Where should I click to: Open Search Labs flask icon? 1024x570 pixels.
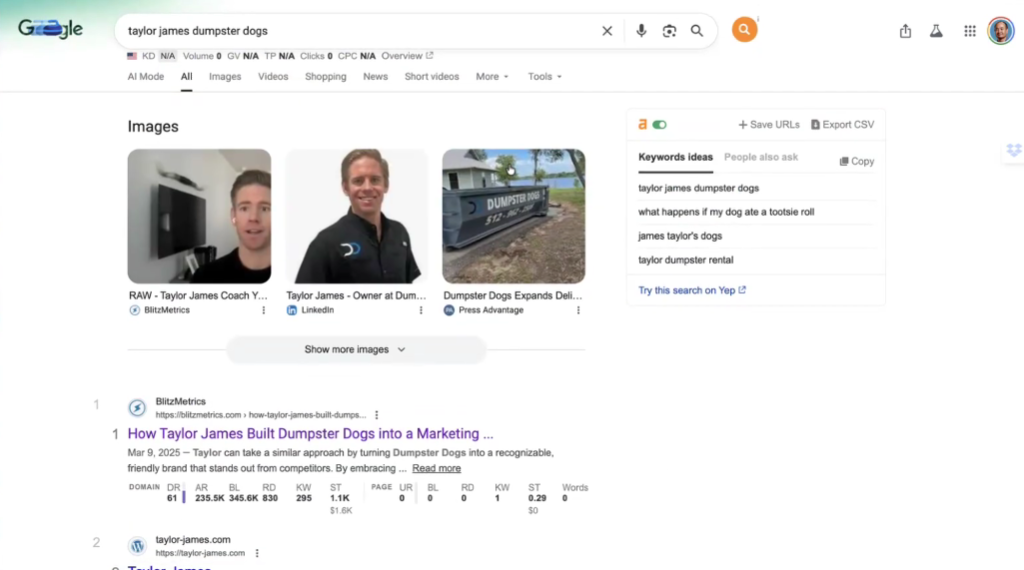point(936,31)
